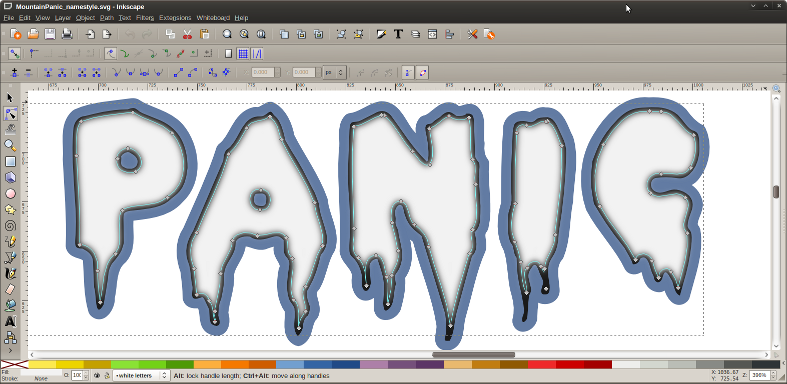Select the Pencil freehand tool
The height and width of the screenshot is (384, 787).
pyautogui.click(x=10, y=241)
